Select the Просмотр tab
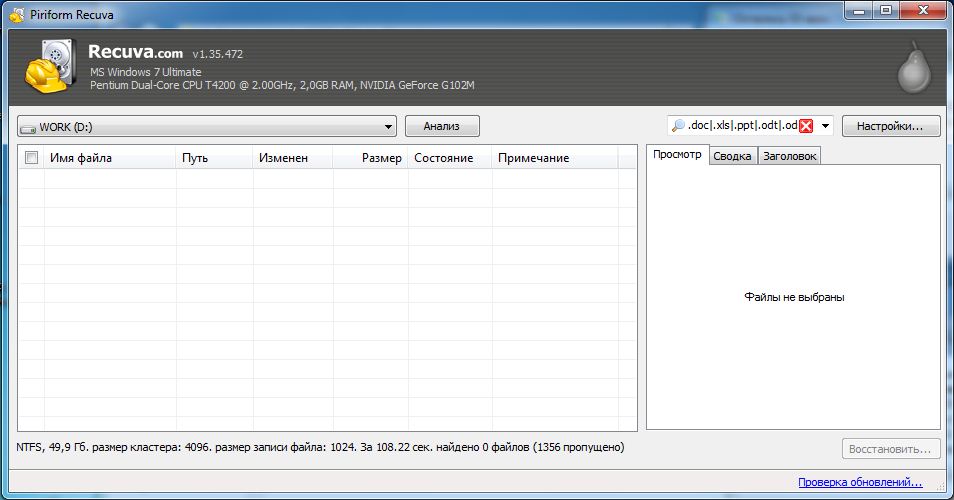The image size is (954, 500). (677, 155)
